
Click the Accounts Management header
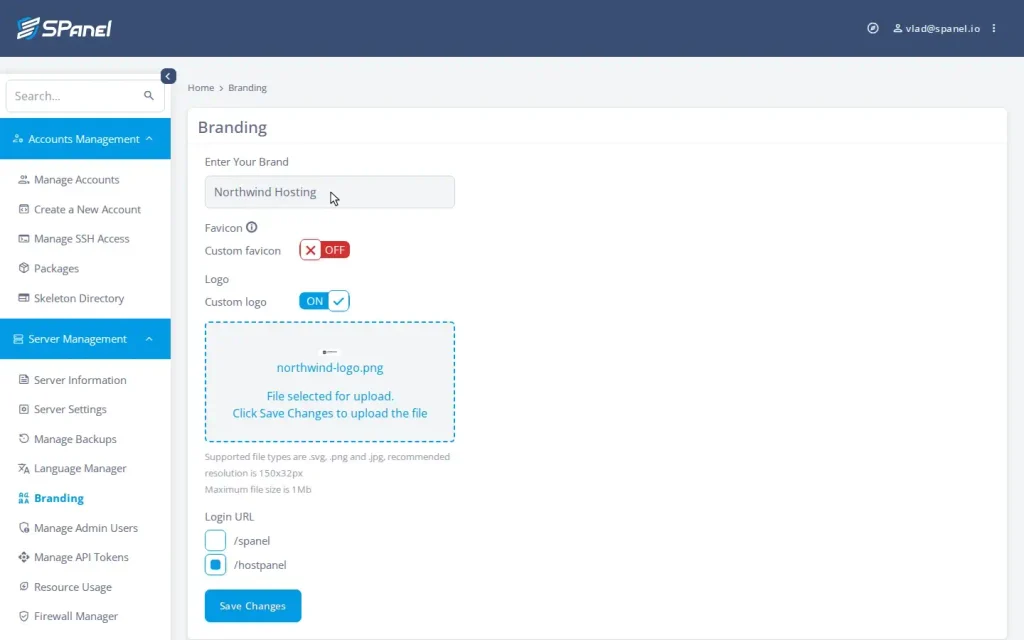tap(85, 138)
